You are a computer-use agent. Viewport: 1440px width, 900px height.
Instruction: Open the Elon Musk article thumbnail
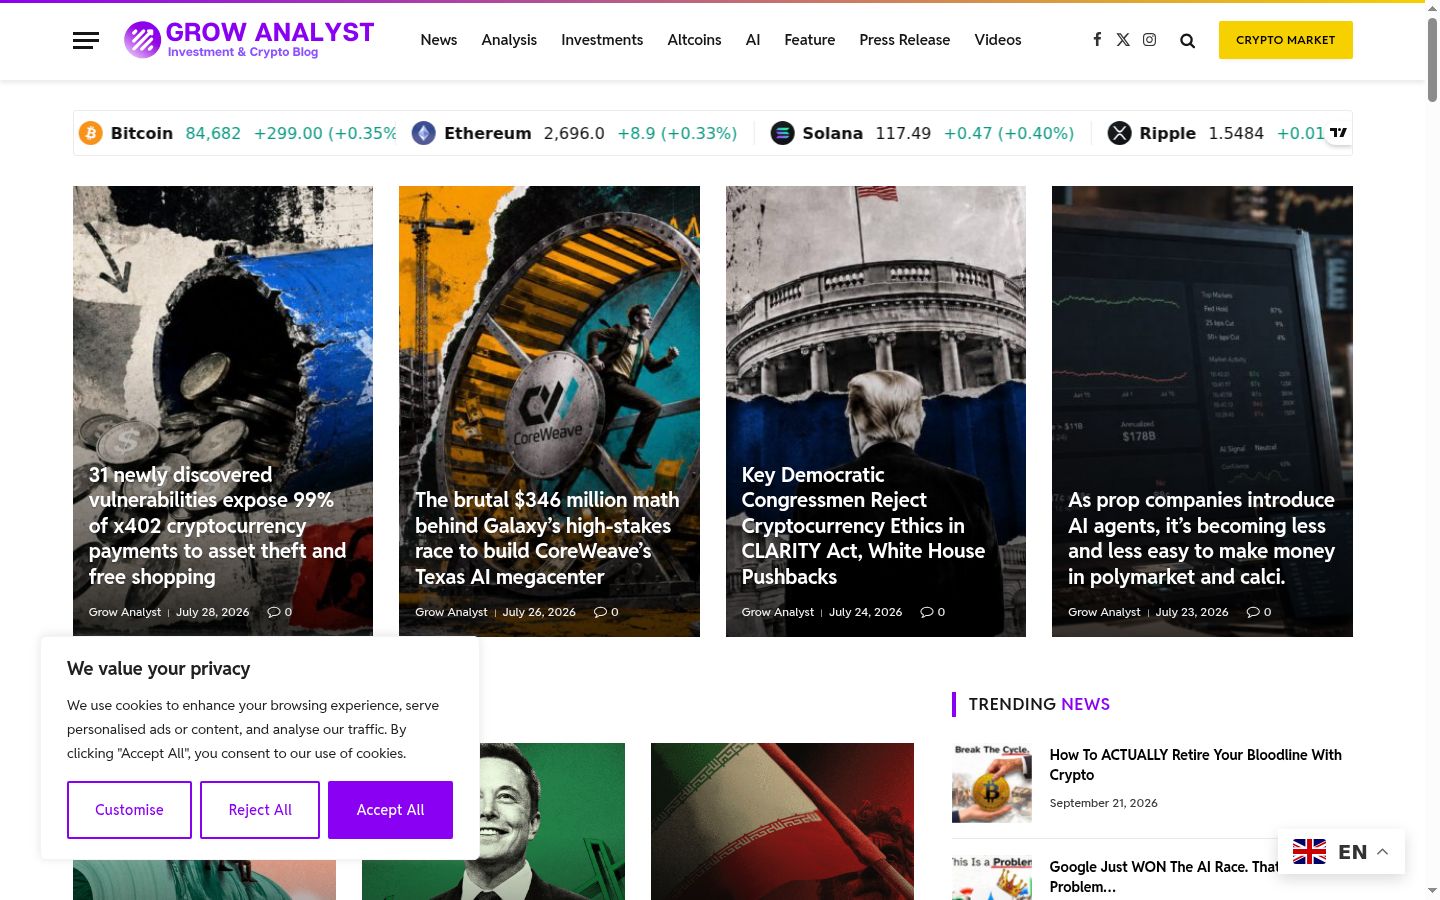493,821
